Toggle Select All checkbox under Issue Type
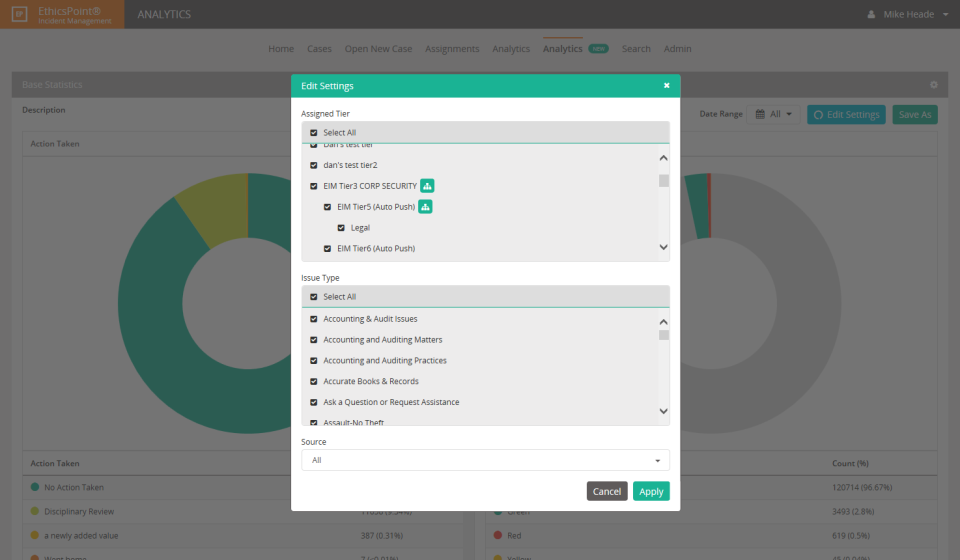The width and height of the screenshot is (960, 560). (x=314, y=297)
